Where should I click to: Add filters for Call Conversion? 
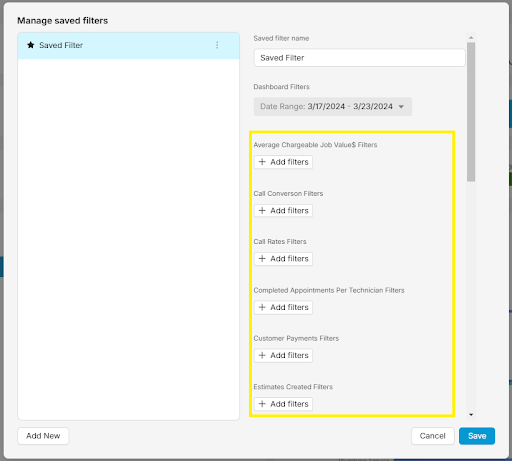click(x=283, y=211)
